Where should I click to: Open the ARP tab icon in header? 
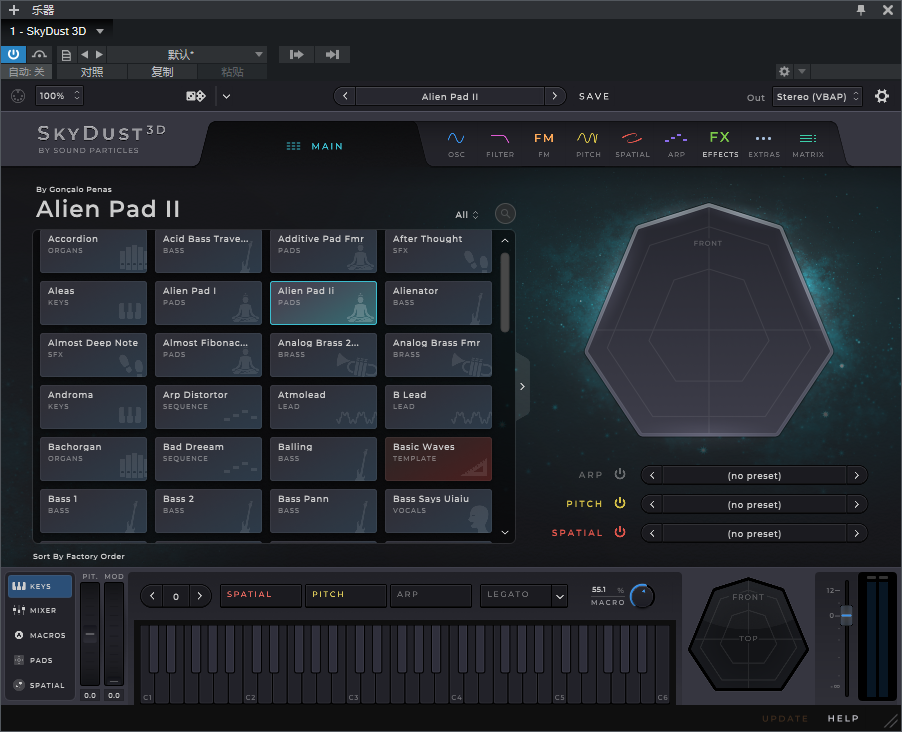click(x=676, y=144)
